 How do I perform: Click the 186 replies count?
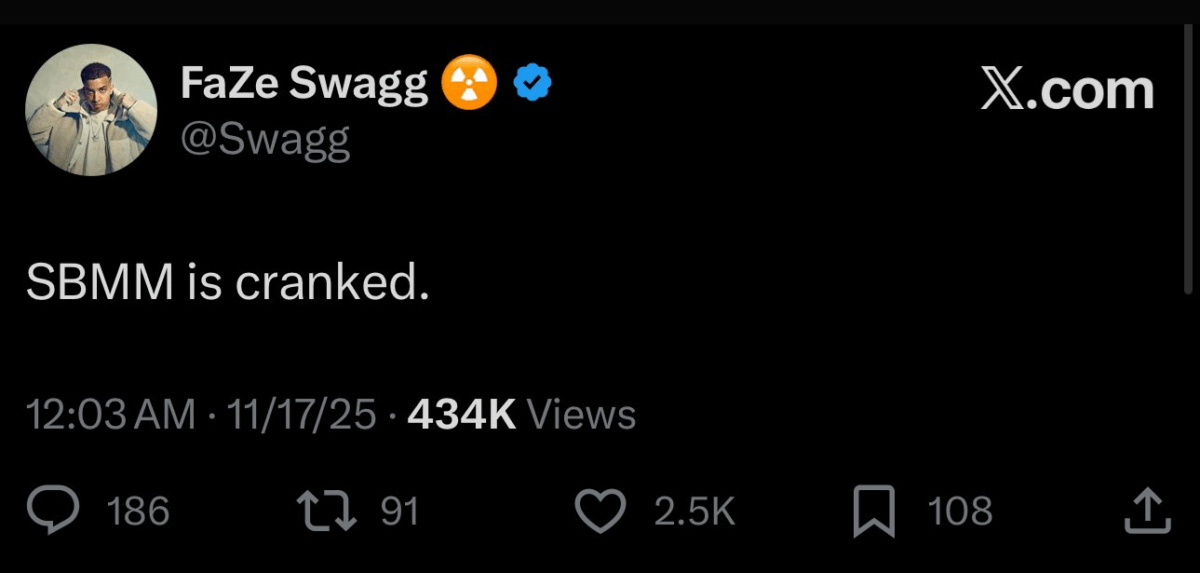138,512
